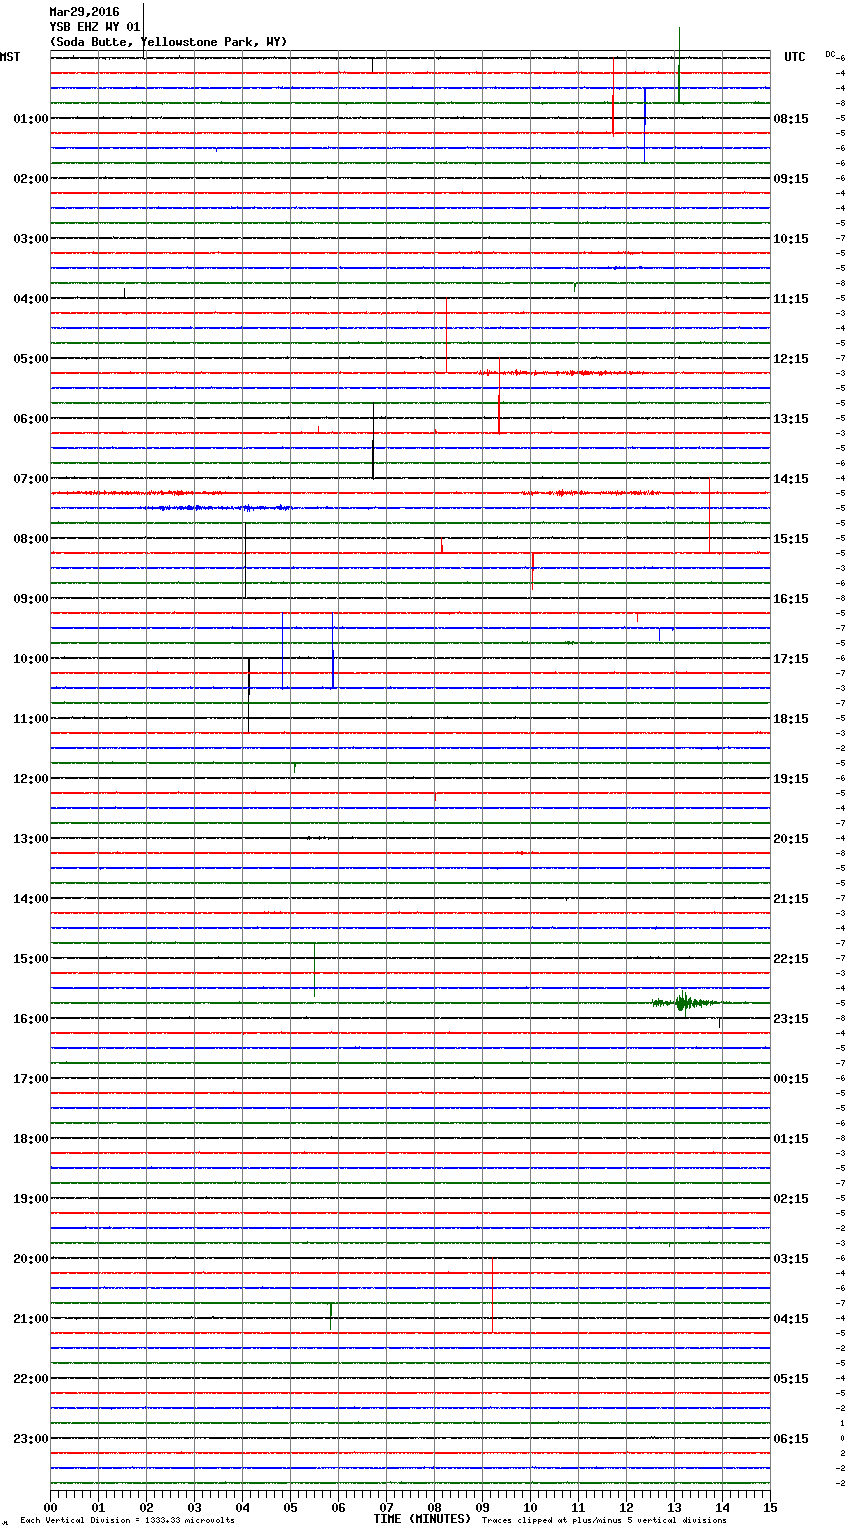The width and height of the screenshot is (850, 1534).
Task: Click the red noise burst under the 05:00 trace
Action: (x=560, y=373)
